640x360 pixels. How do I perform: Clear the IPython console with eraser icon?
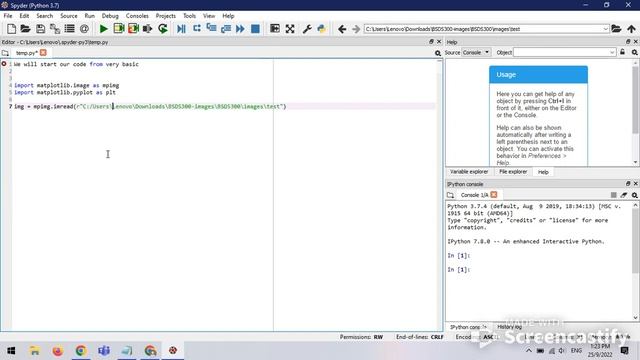point(624,195)
